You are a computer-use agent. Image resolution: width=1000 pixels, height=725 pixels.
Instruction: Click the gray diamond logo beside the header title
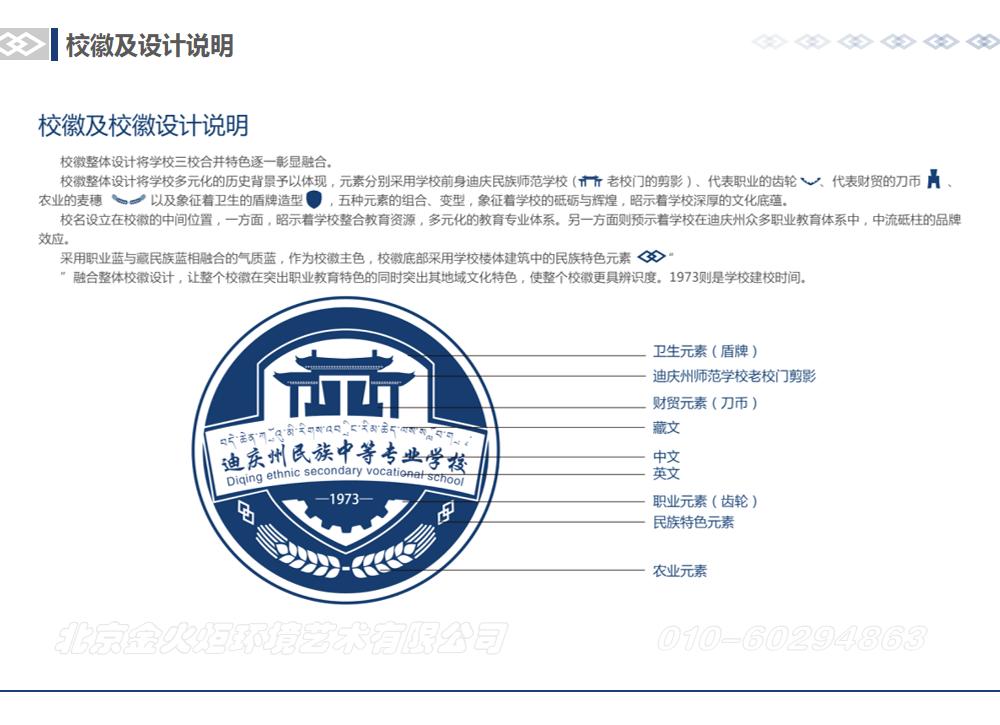coord(23,44)
